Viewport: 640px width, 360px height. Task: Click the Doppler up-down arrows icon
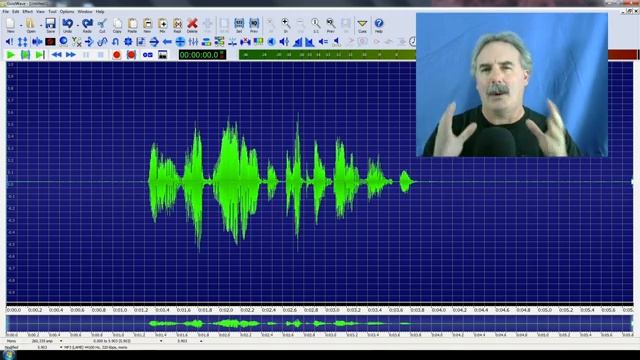[x=22, y=42]
